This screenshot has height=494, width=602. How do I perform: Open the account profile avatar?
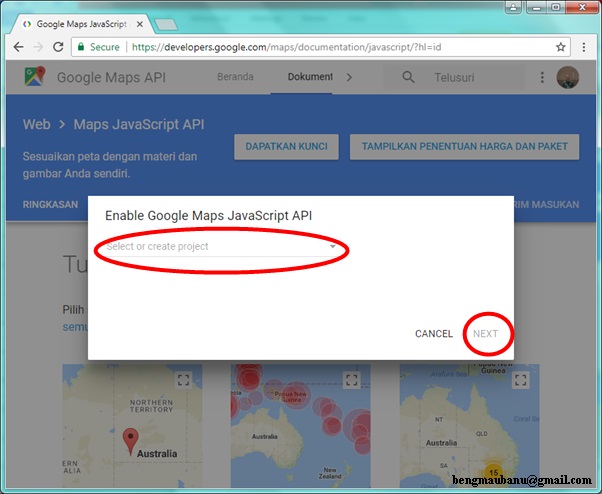567,77
